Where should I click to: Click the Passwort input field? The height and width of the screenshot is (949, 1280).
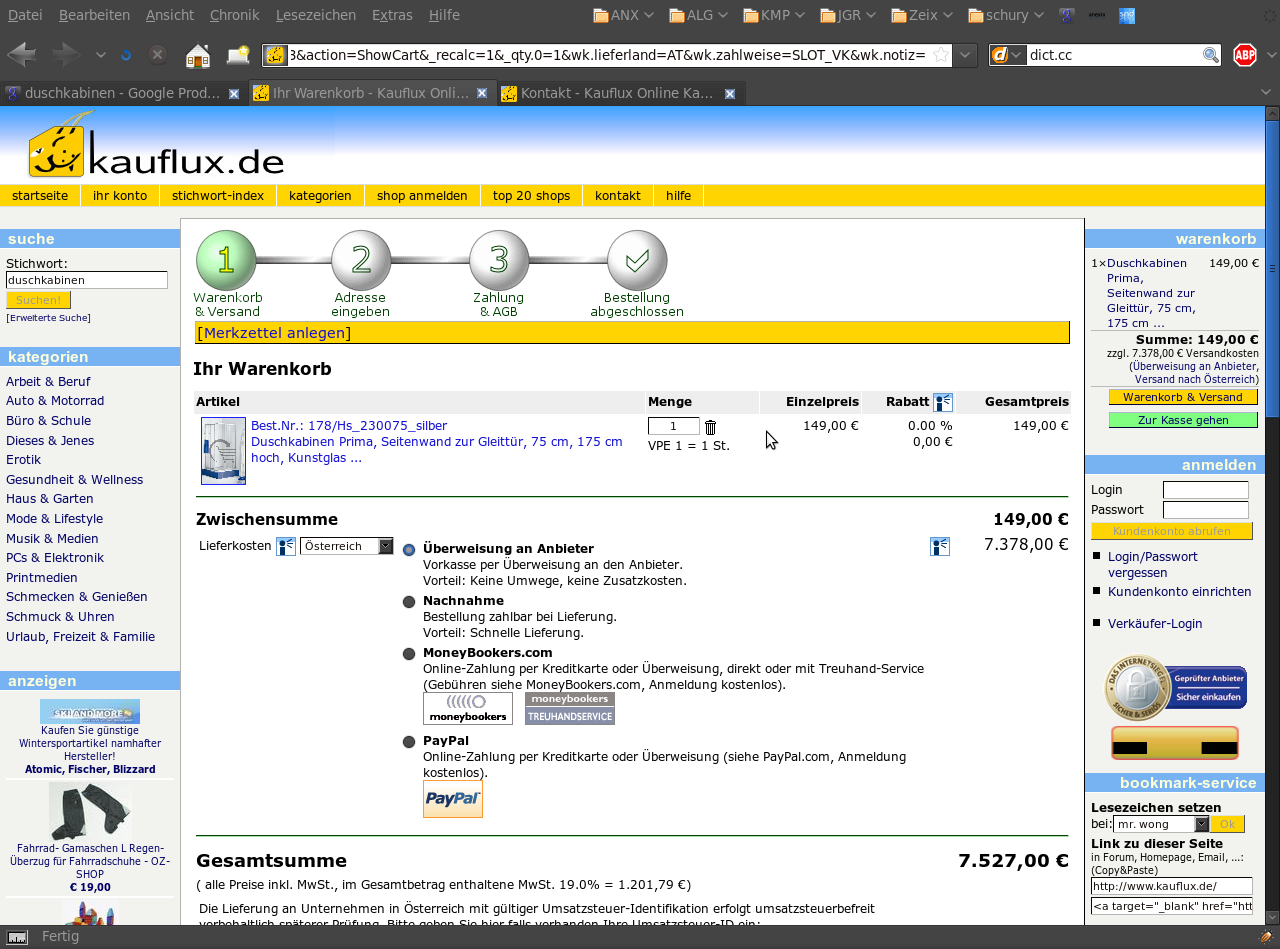click(1206, 510)
